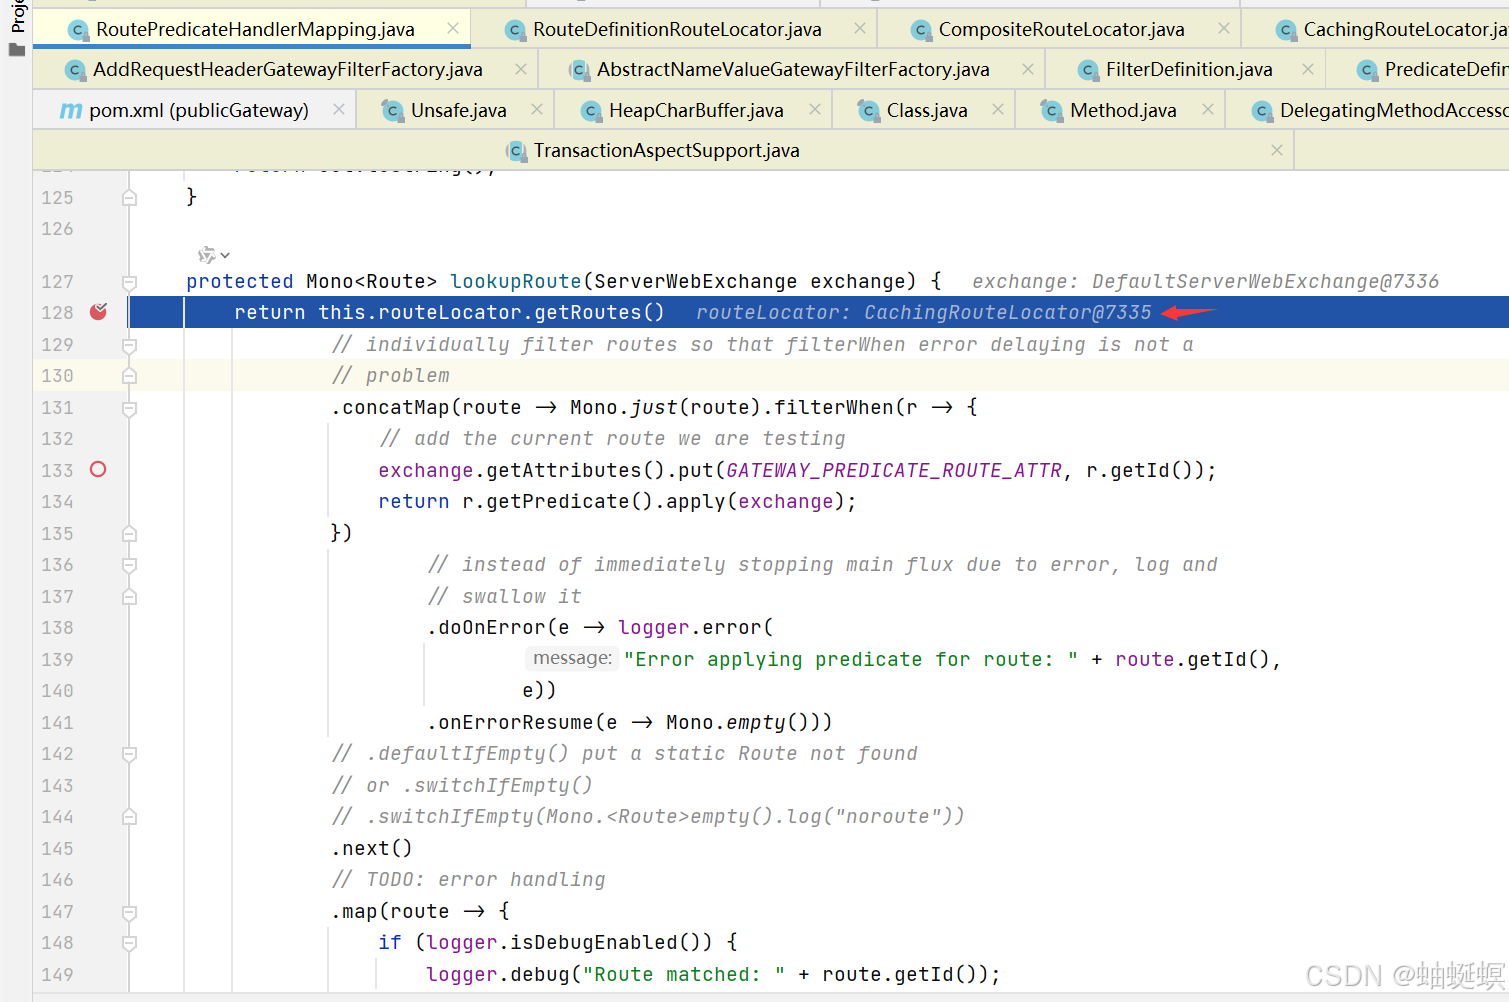Click // TODO: error handling comment

(x=468, y=879)
